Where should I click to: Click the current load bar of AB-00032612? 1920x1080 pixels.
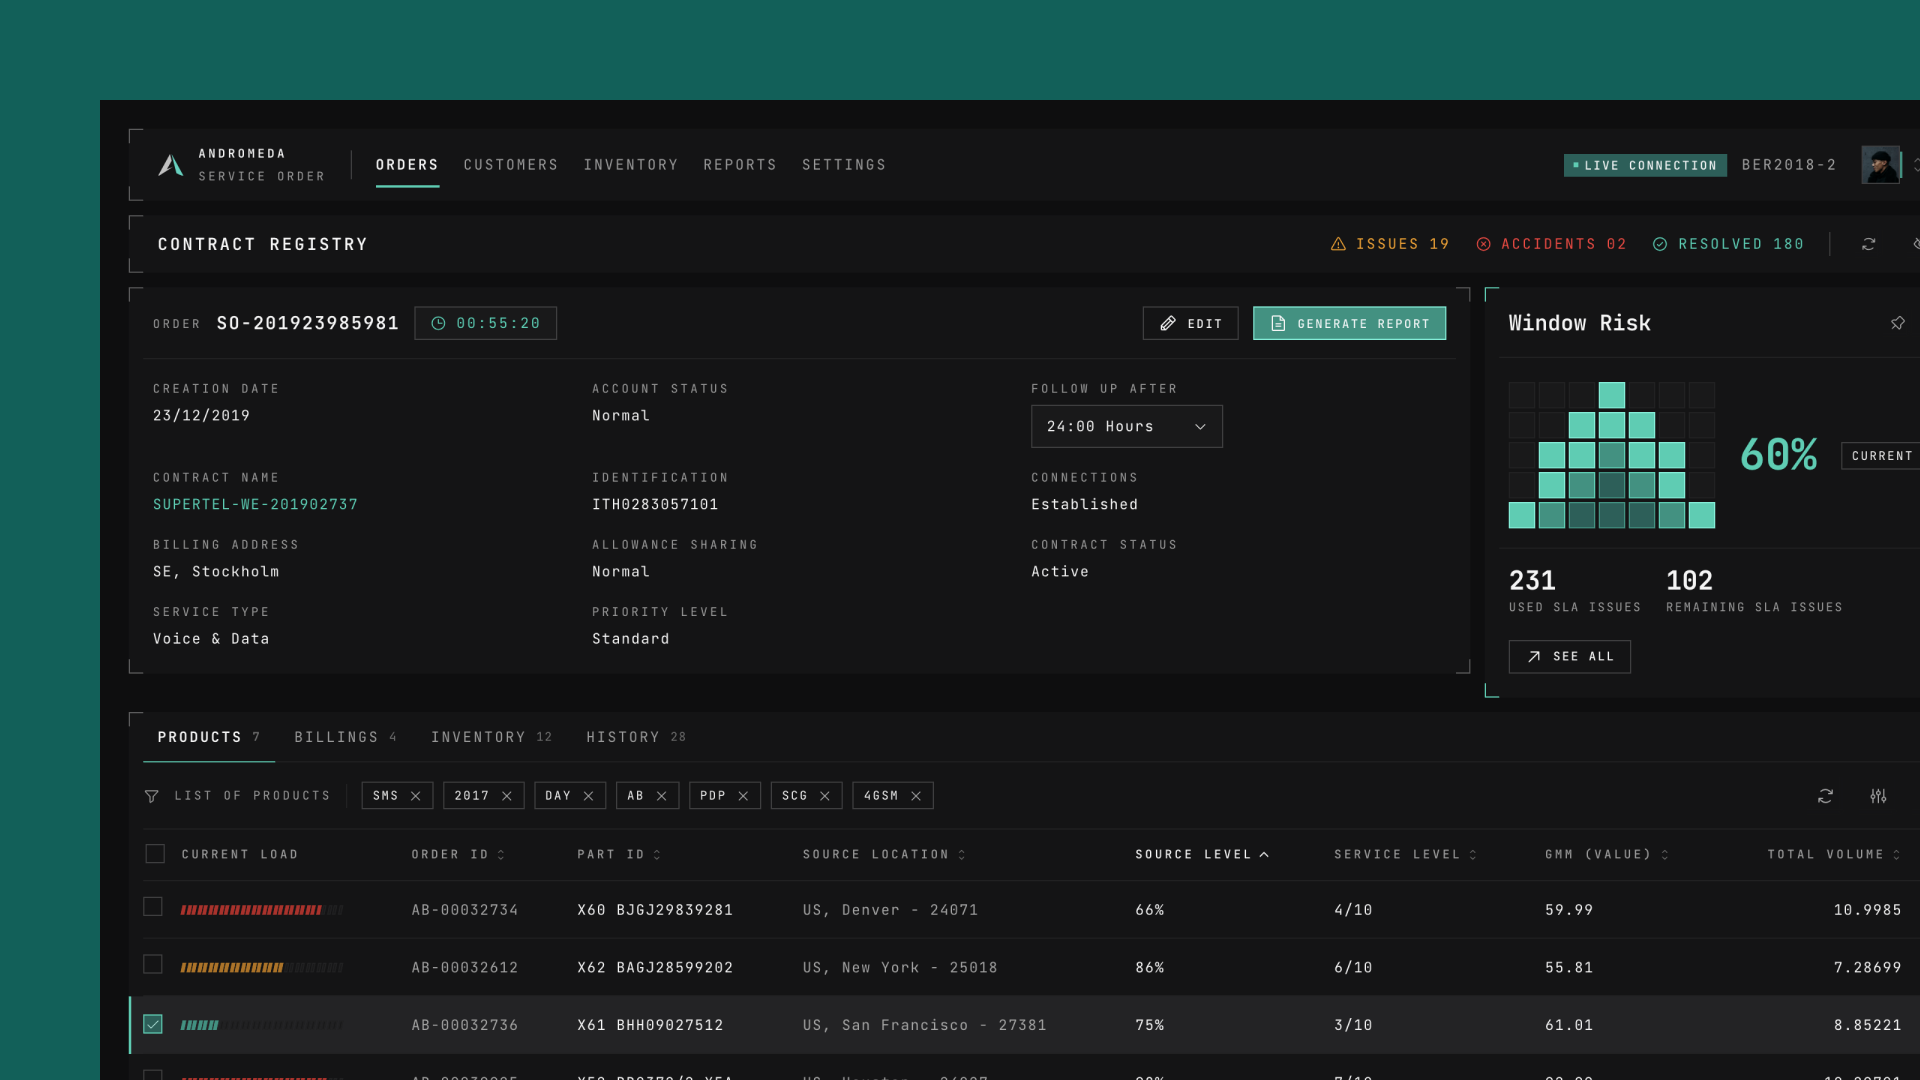(x=262, y=968)
